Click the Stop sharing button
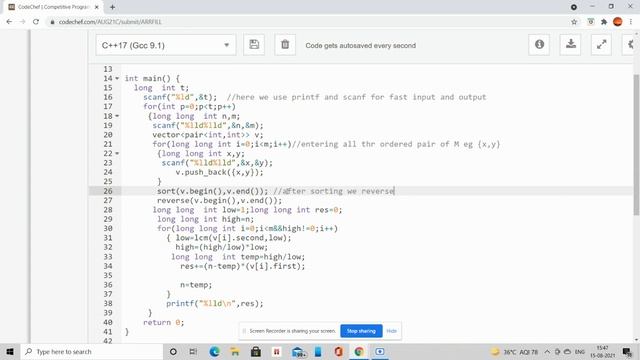The height and width of the screenshot is (360, 640). coord(361,331)
